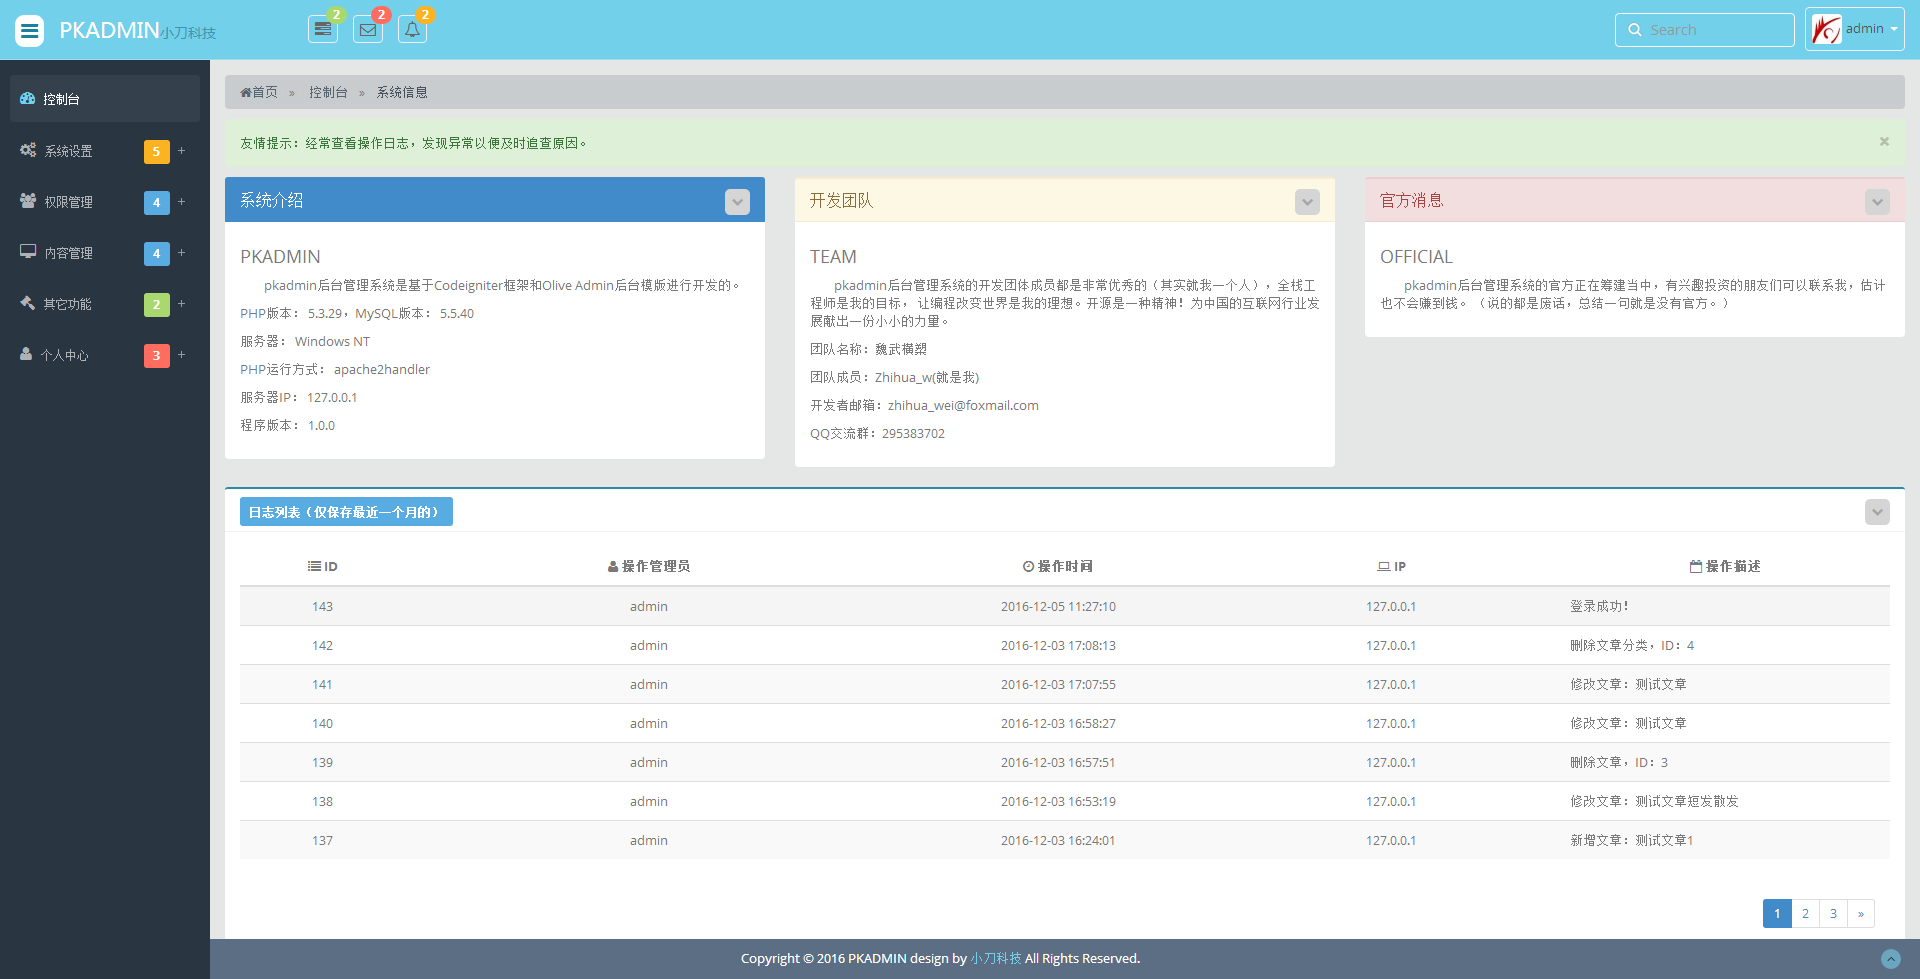Click the ID column list icon
This screenshot has width=1920, height=979.
pos(314,566)
